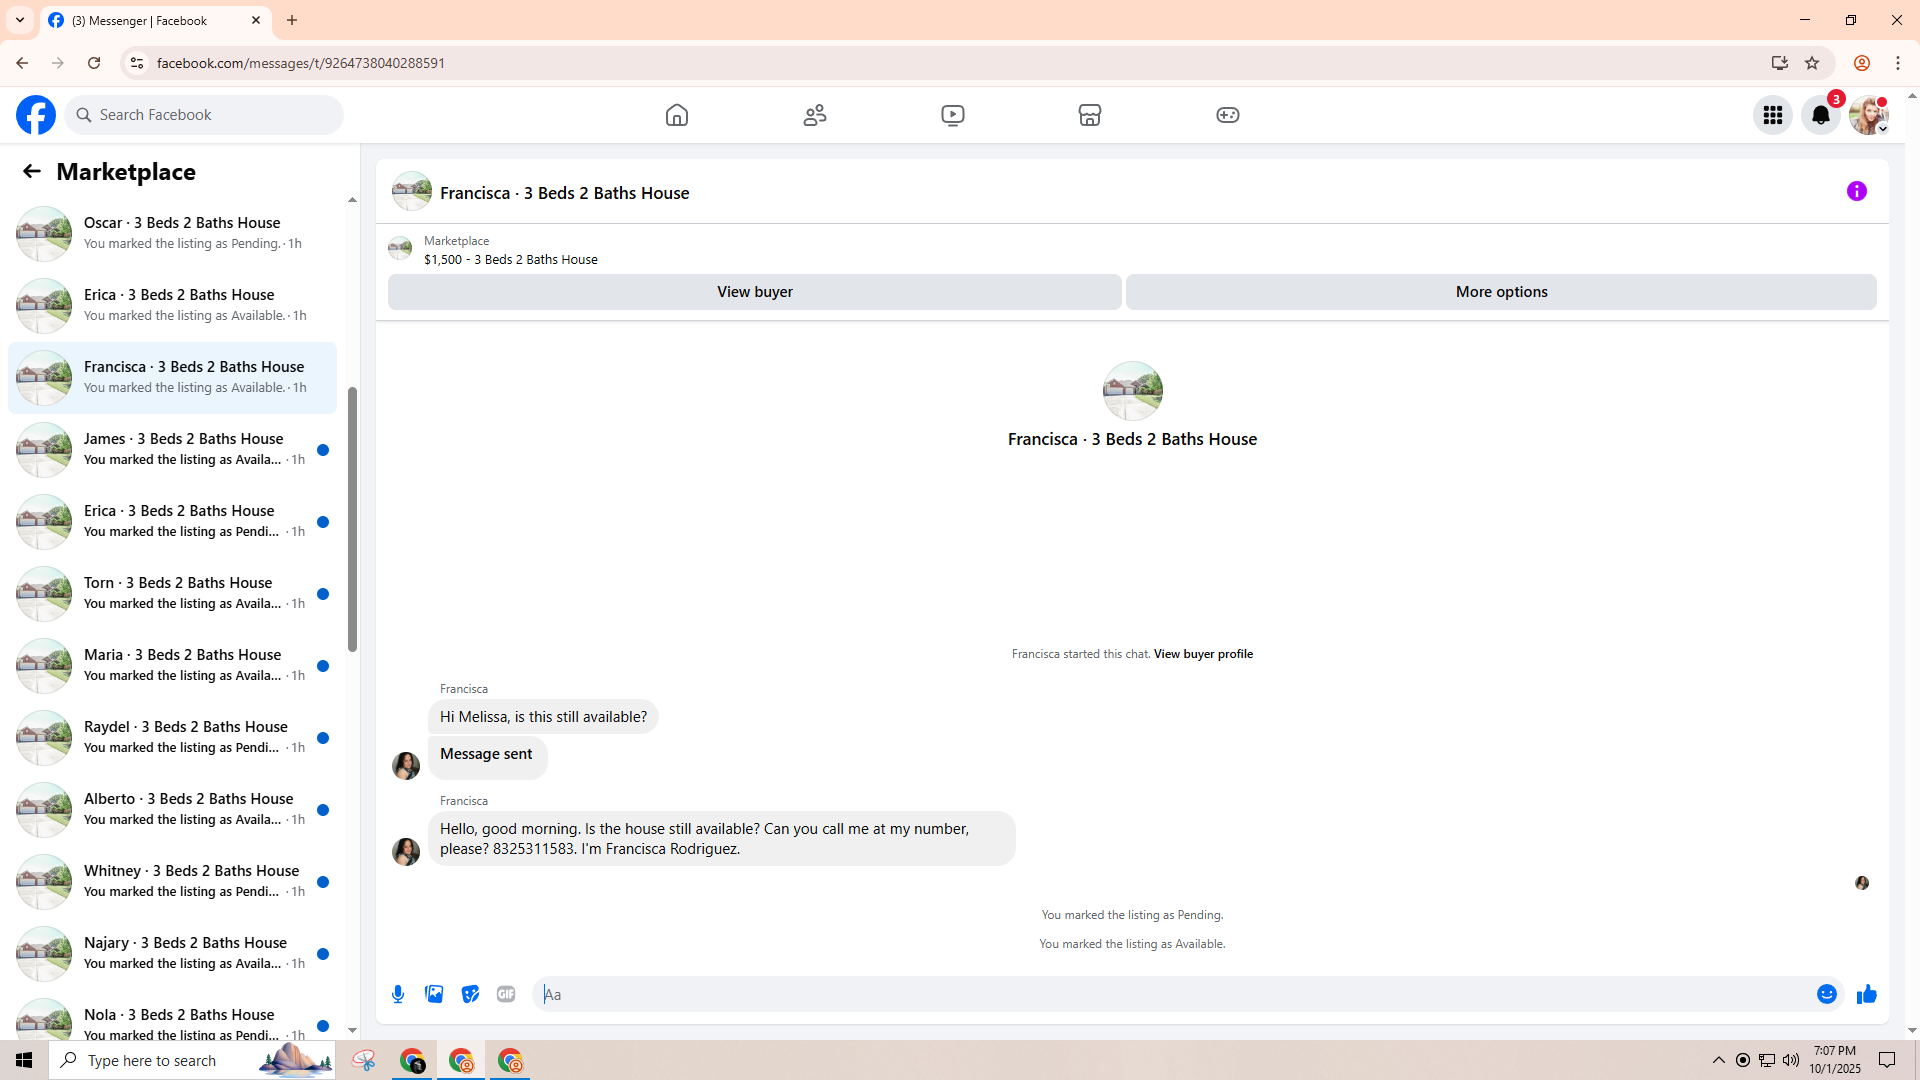Open the GIF picker

506,994
